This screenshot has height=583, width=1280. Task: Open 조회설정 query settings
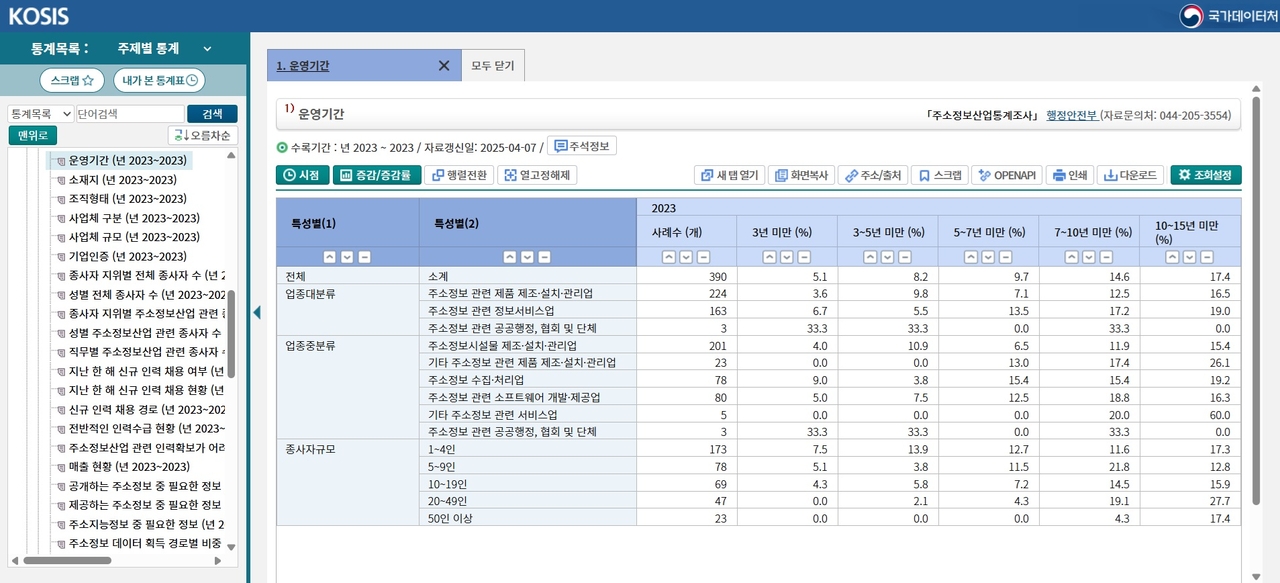1206,175
